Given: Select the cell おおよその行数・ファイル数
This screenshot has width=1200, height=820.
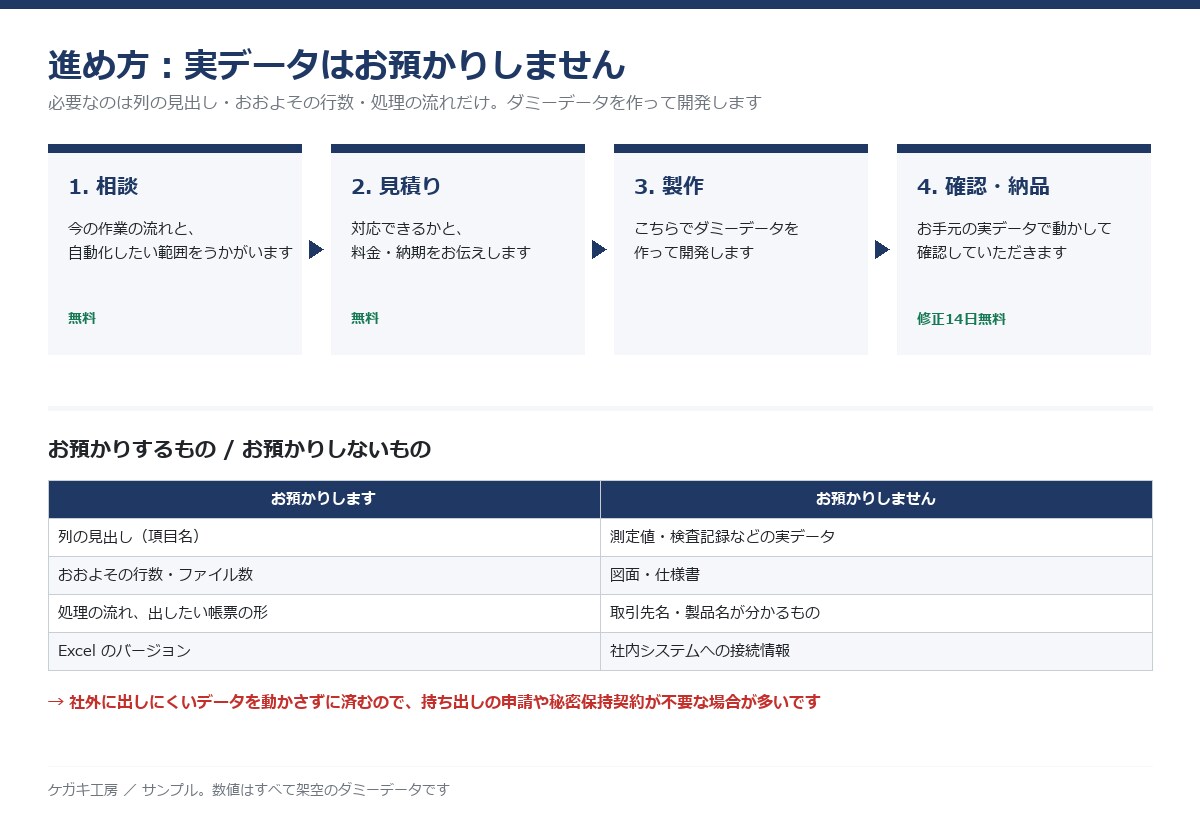Looking at the screenshot, I should [324, 575].
